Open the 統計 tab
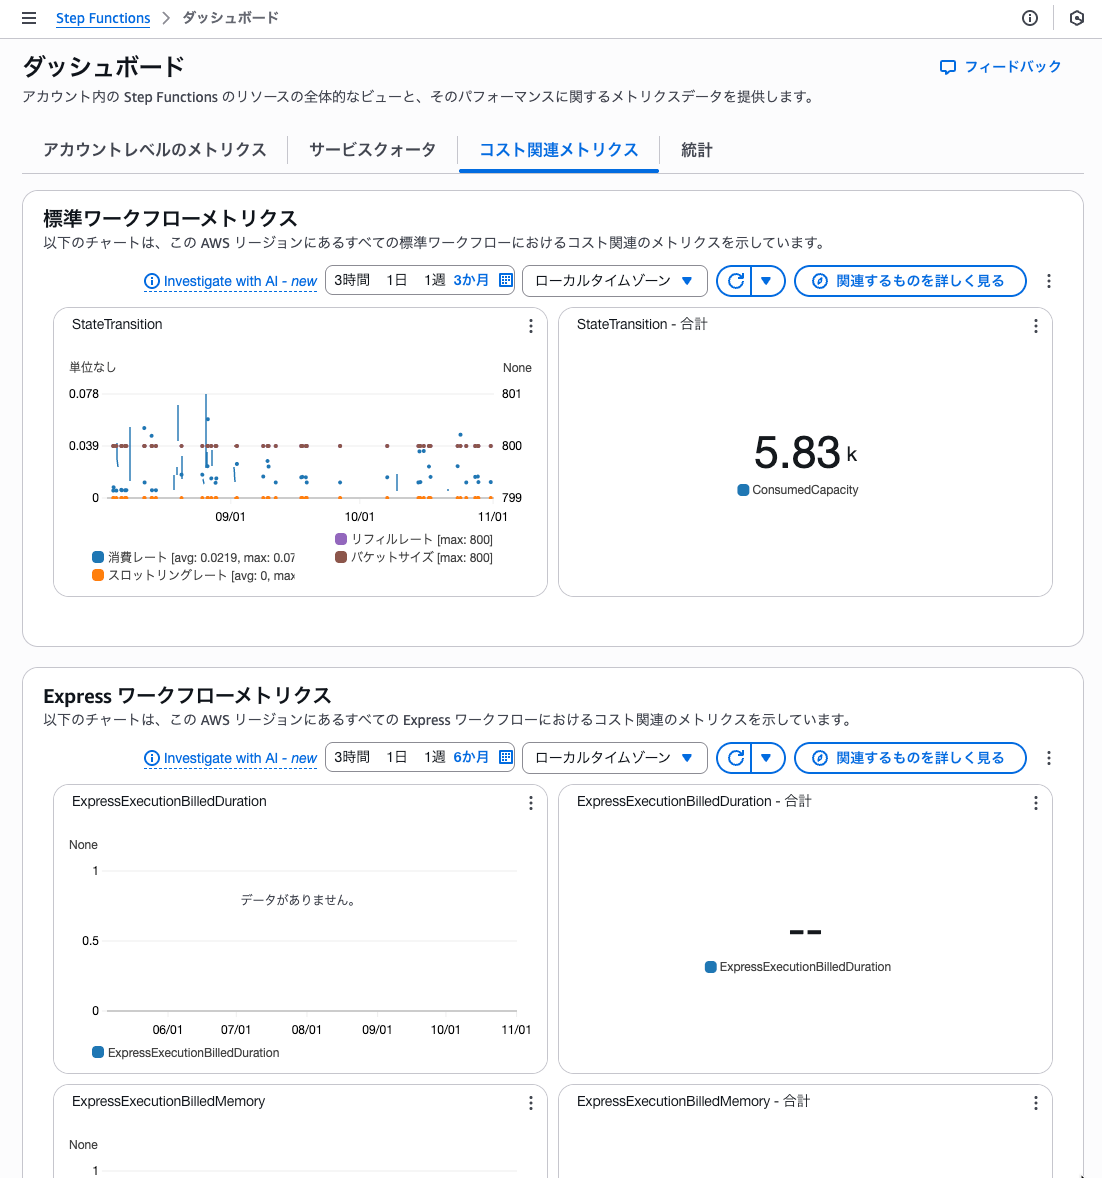This screenshot has height=1178, width=1102. [x=696, y=149]
